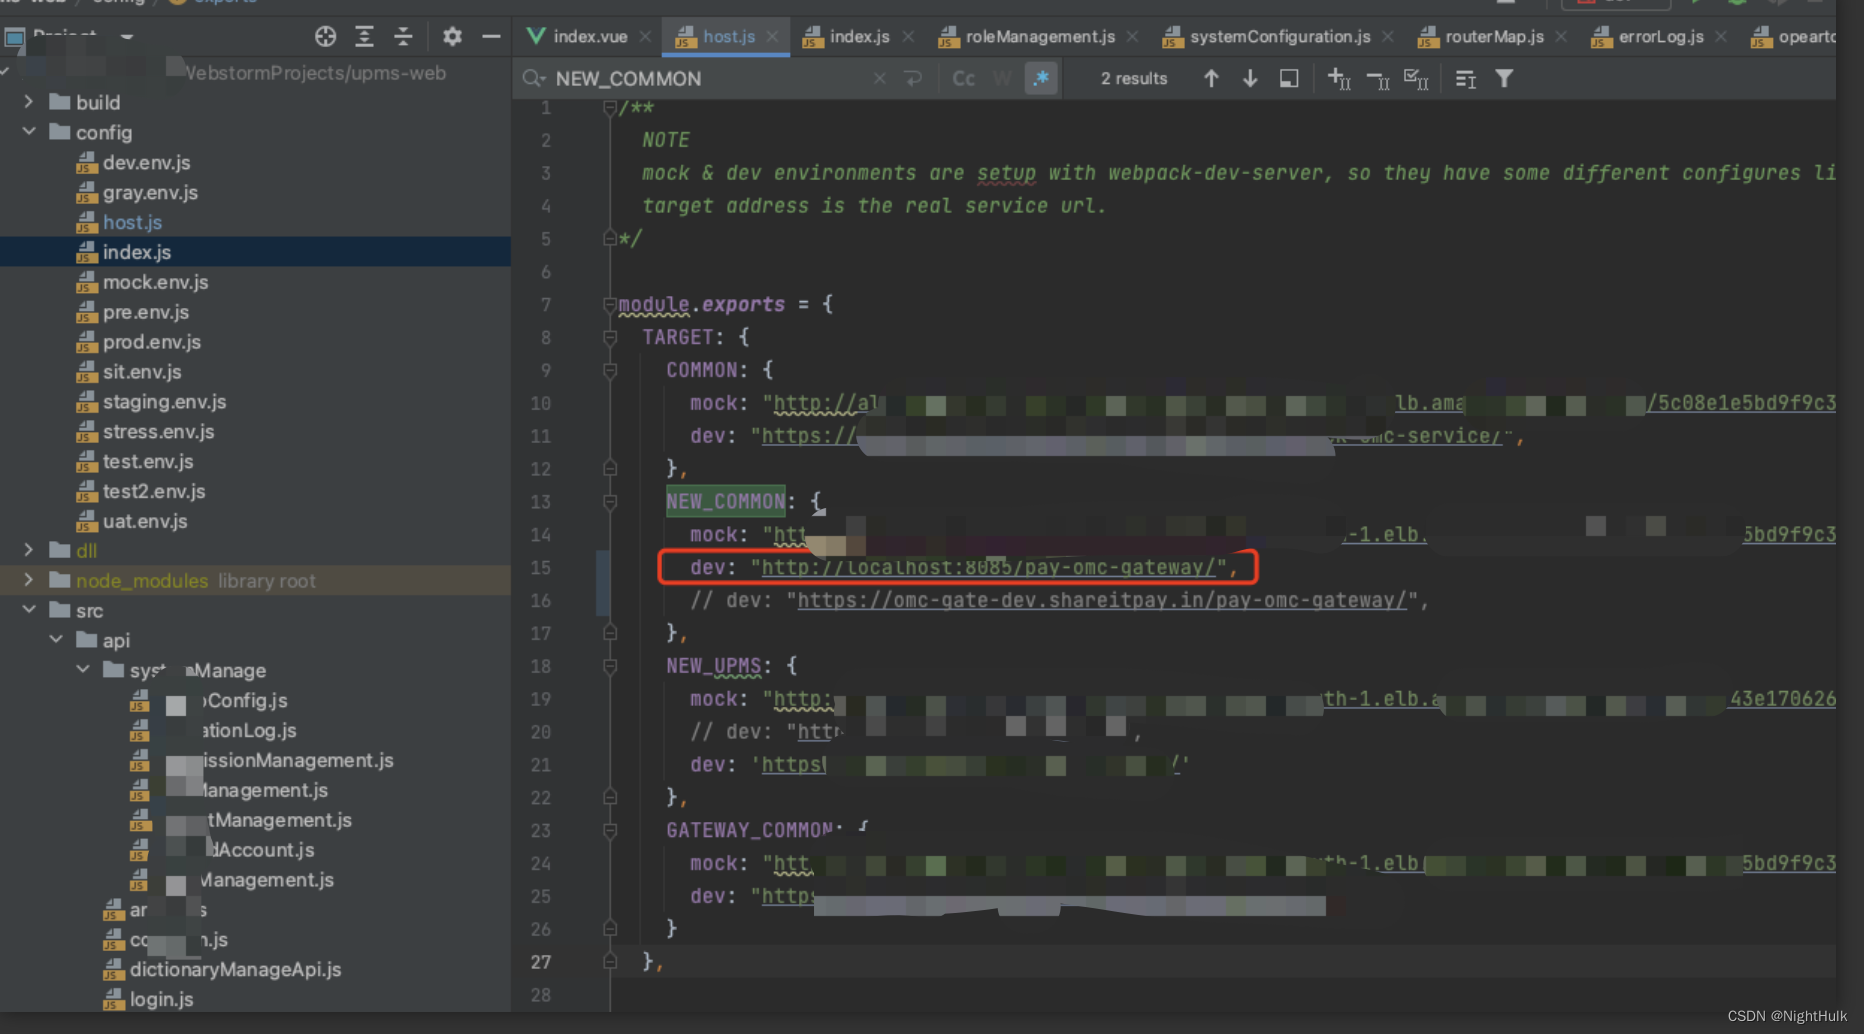
Task: Open search history magnifier icon
Action: (534, 78)
